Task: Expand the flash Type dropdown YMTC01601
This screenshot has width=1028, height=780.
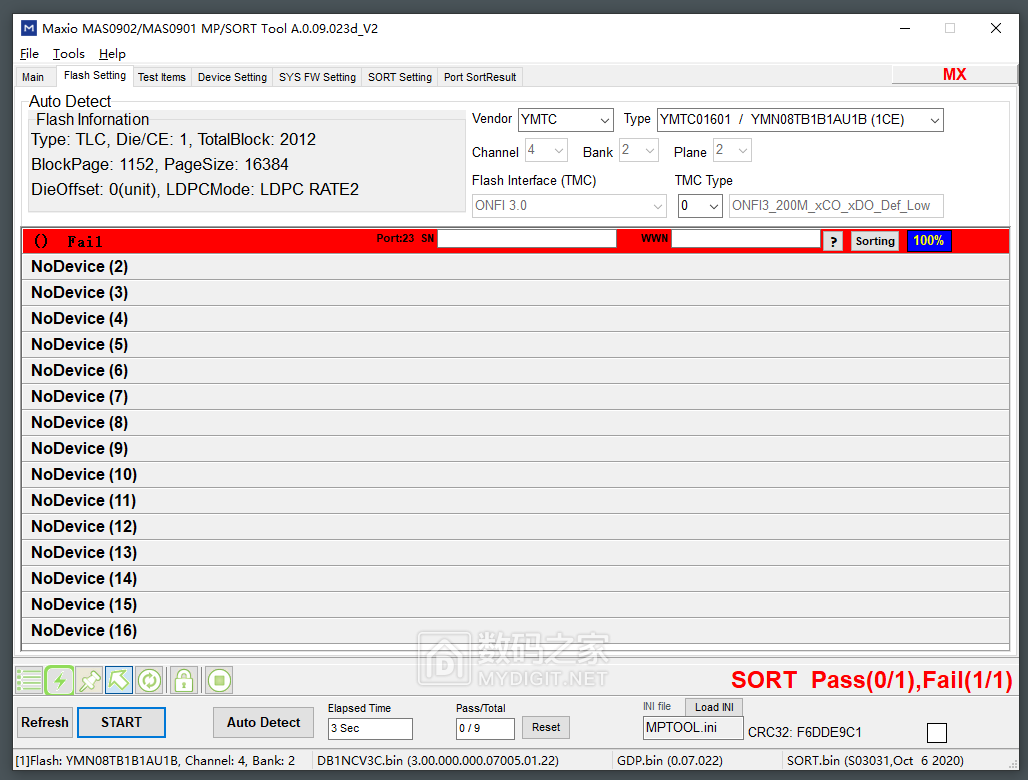Action: coord(800,120)
